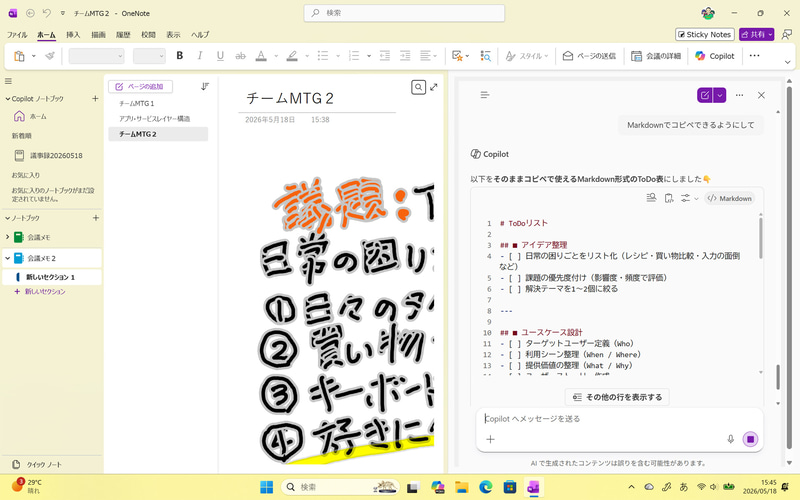The width and height of the screenshot is (800, 500).
Task: Switch to the 校閲 tab
Action: tap(148, 35)
